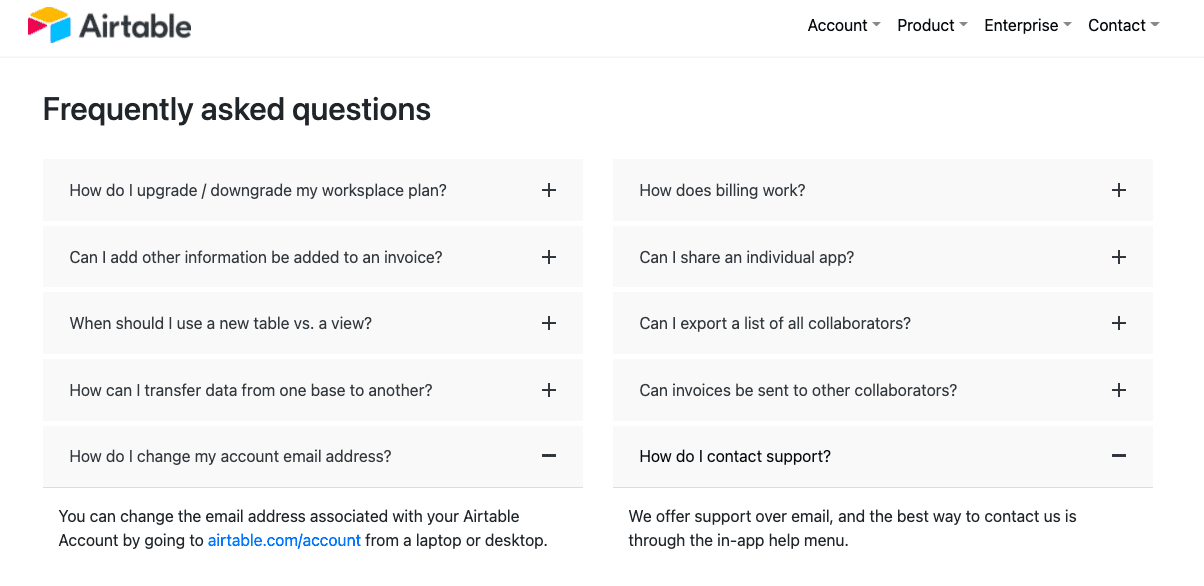Open the Product dropdown menu

[932, 26]
